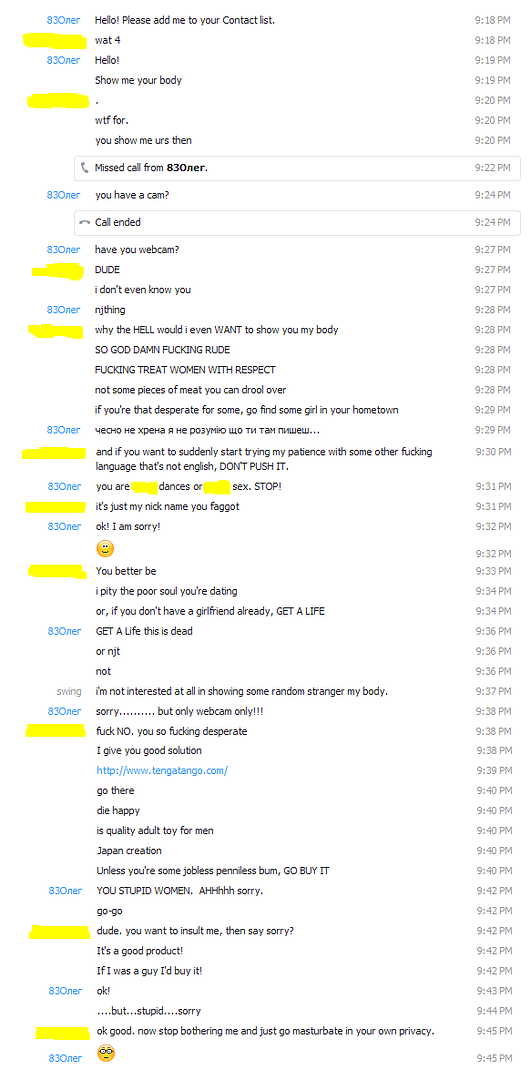
Task: Click the 'Missed call from 83Олег' notification
Action: pyautogui.click(x=297, y=167)
